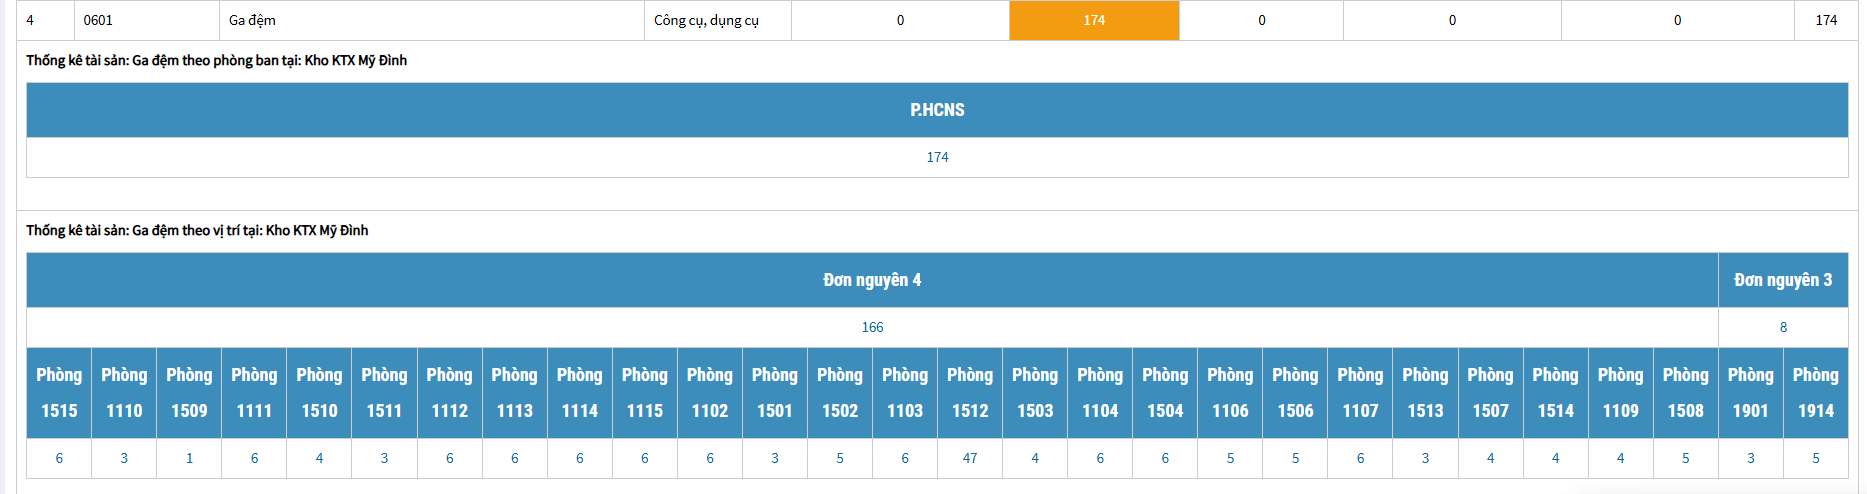Click the Ga đệm asset name cell
1867x494 pixels.
(252, 20)
